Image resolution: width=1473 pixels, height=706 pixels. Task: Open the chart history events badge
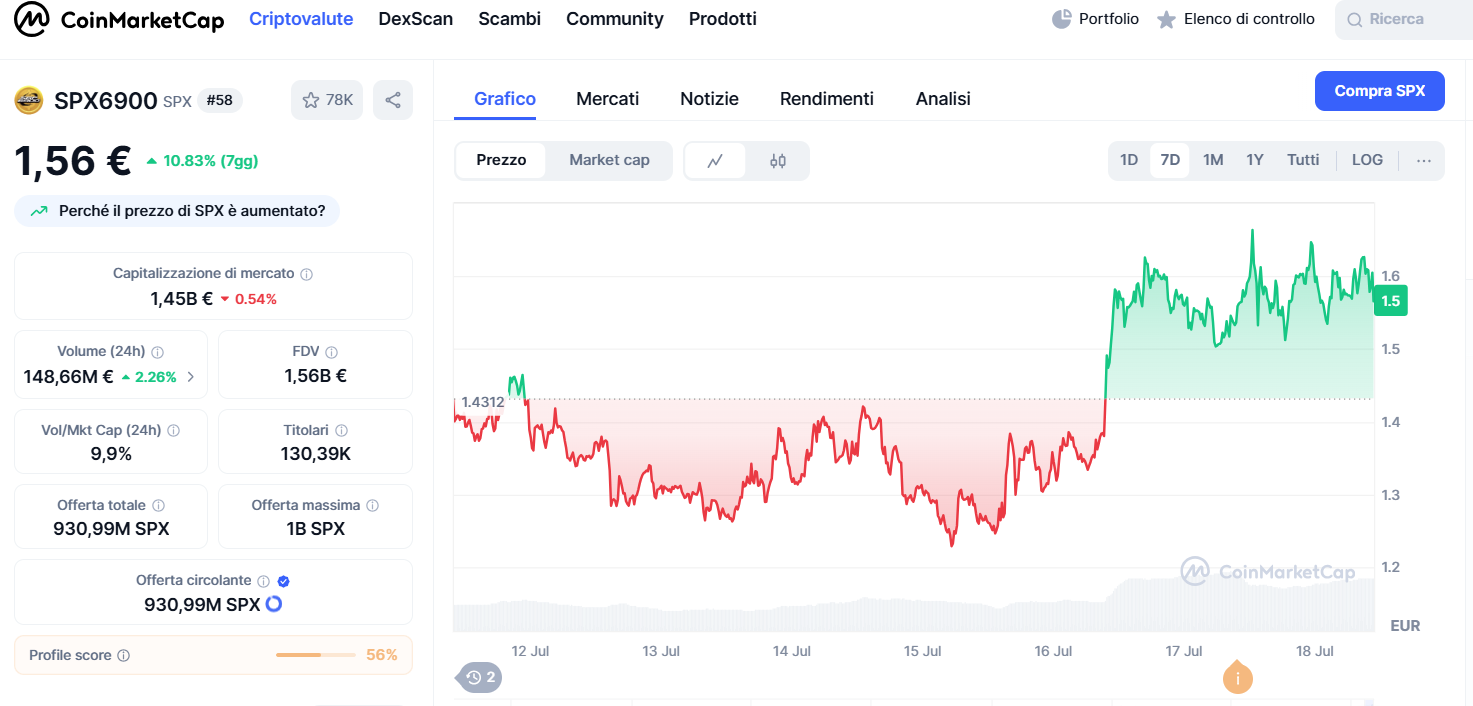(x=480, y=677)
